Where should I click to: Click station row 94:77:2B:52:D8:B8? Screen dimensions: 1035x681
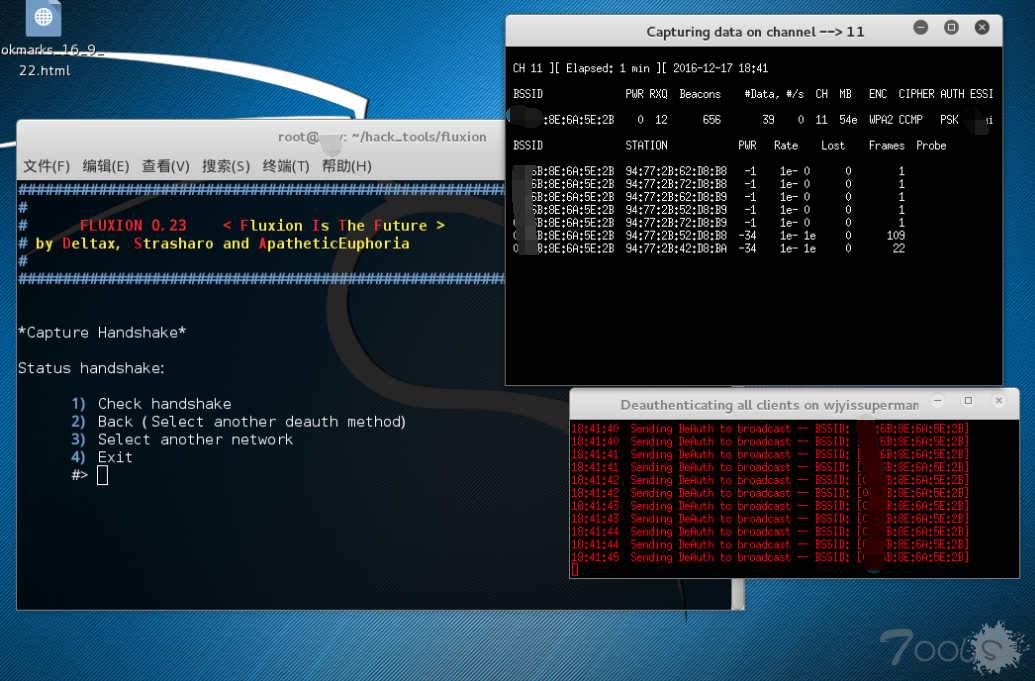[x=708, y=236]
